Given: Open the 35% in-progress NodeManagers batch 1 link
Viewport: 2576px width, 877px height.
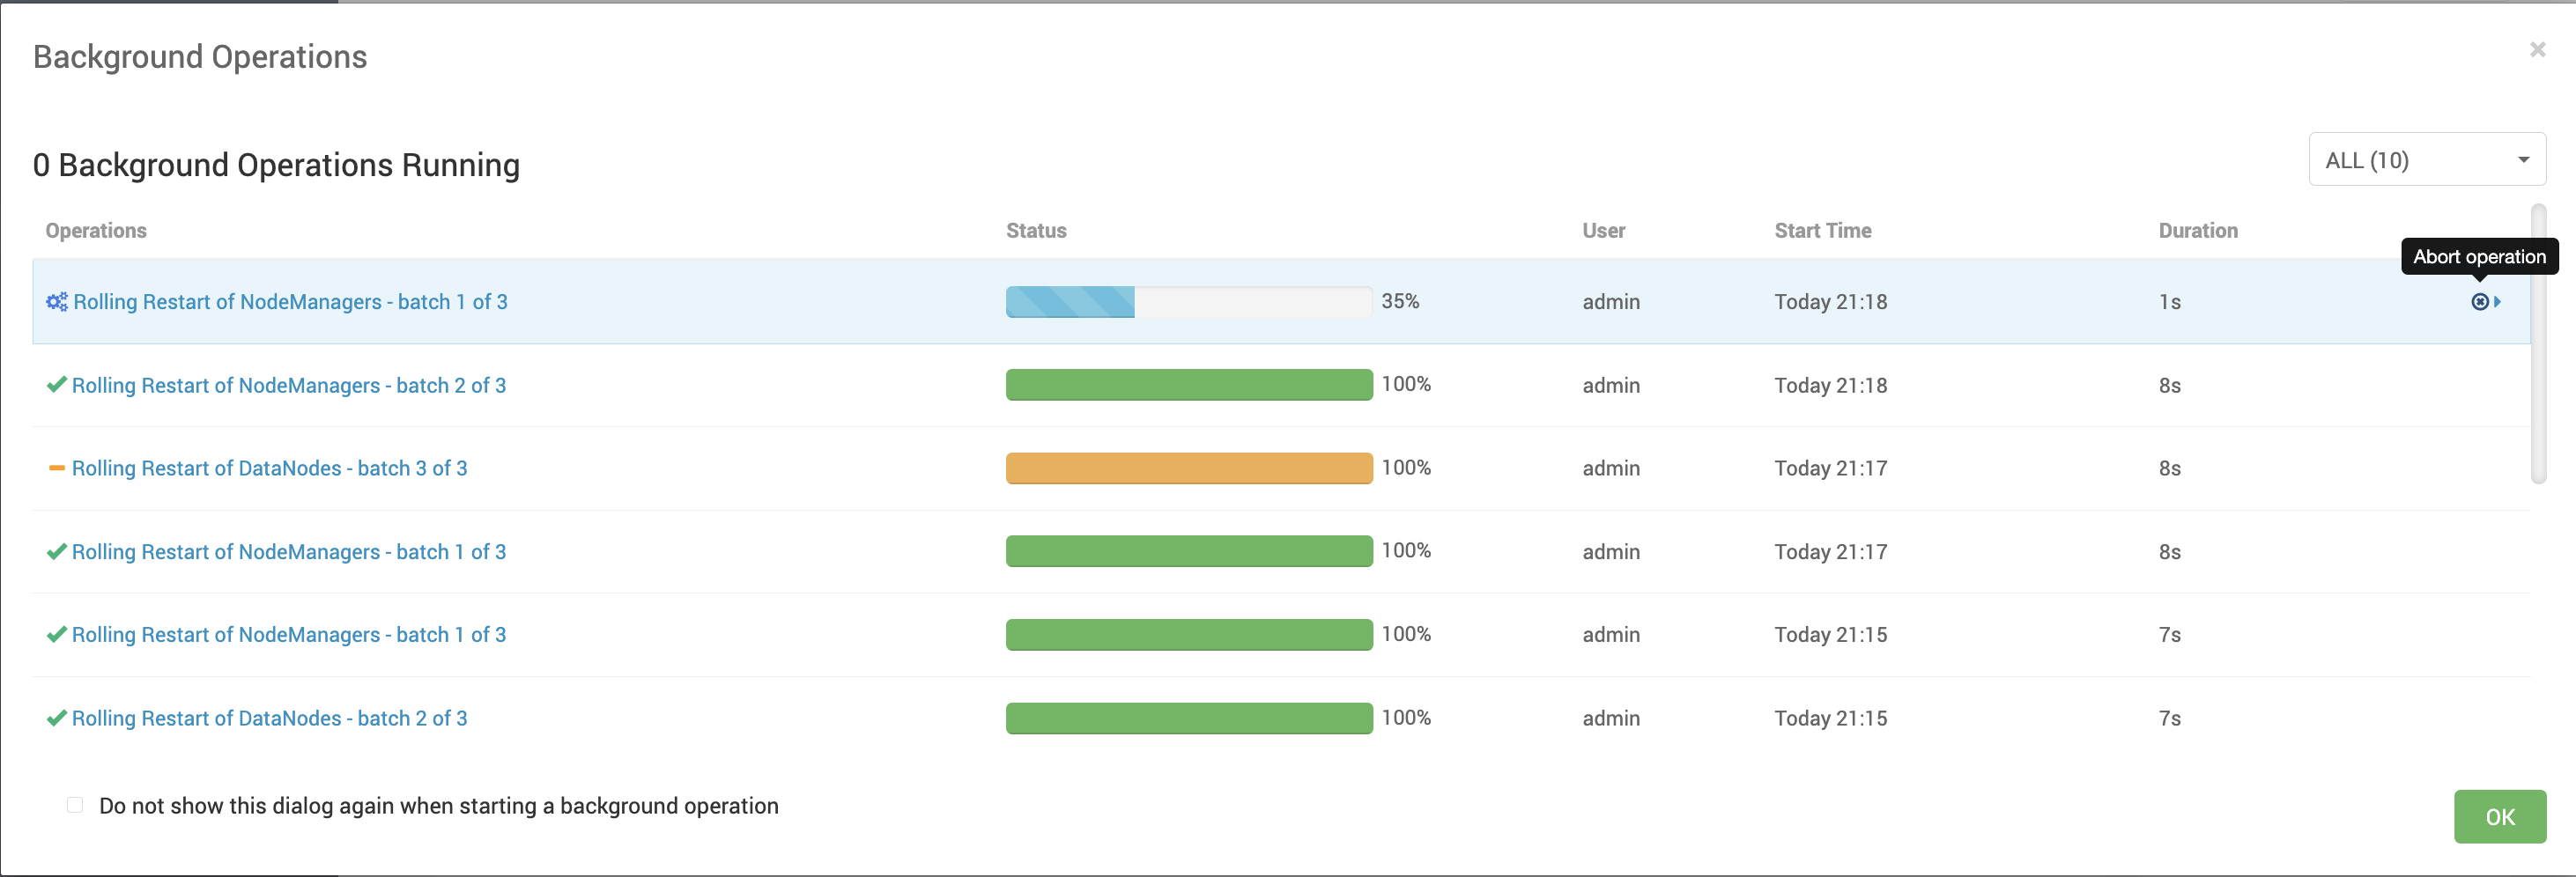Looking at the screenshot, I should tap(290, 302).
